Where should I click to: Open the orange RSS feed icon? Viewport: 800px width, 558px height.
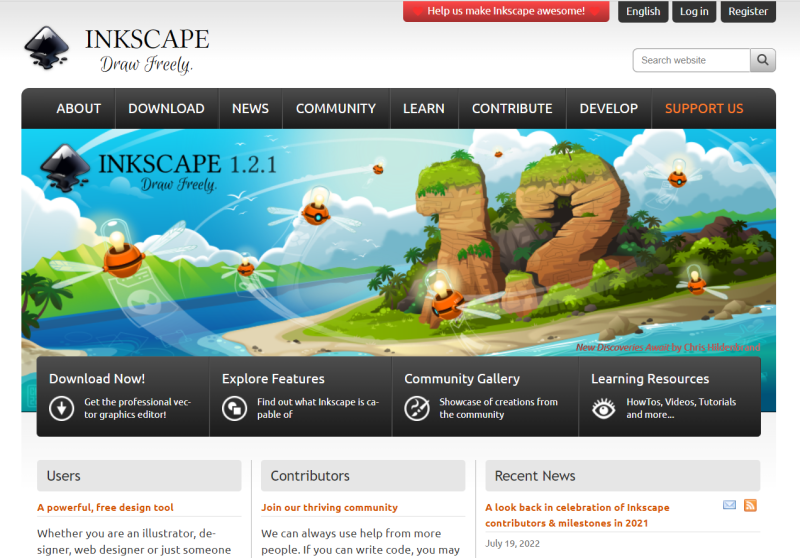coord(750,505)
